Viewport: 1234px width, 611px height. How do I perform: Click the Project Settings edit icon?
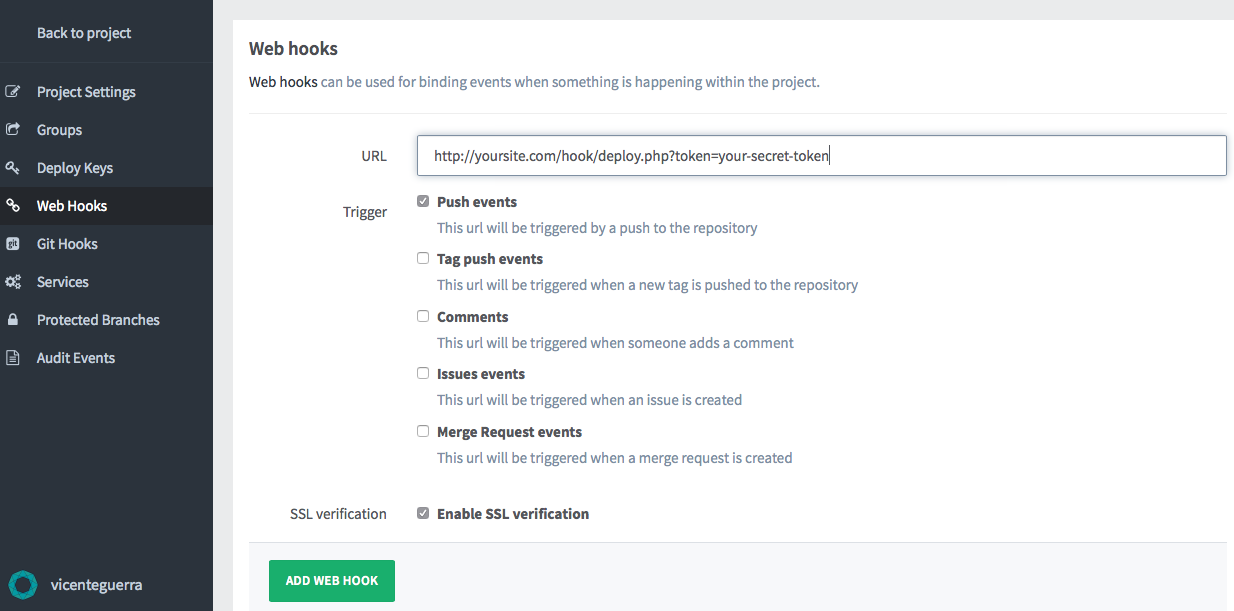click(13, 92)
